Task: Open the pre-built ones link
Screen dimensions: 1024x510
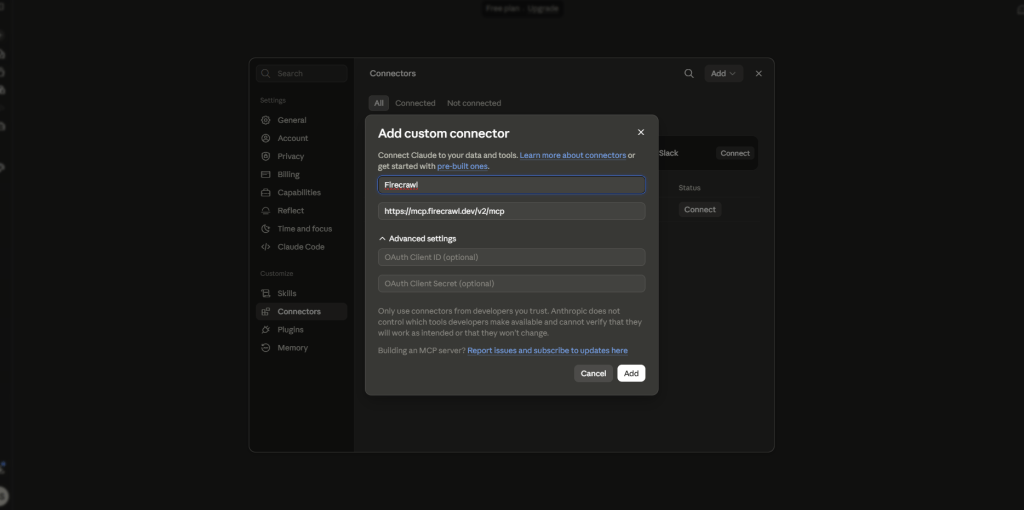Action: click(462, 167)
